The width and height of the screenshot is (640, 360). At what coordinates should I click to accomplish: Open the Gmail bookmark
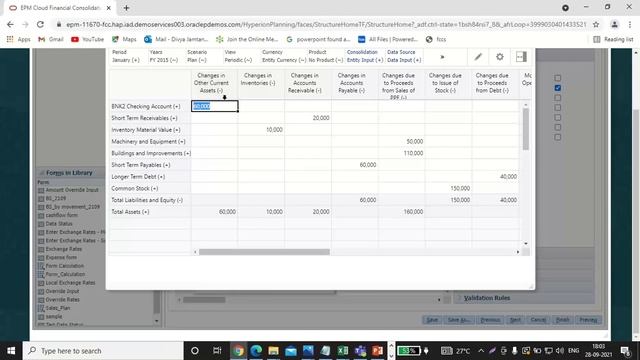(x=51, y=39)
